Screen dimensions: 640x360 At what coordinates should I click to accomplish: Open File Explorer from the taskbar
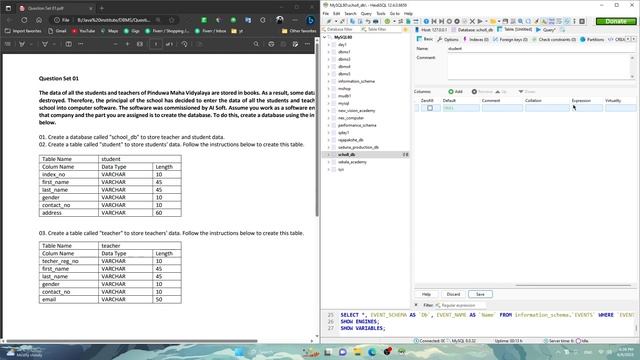[x=358, y=352]
